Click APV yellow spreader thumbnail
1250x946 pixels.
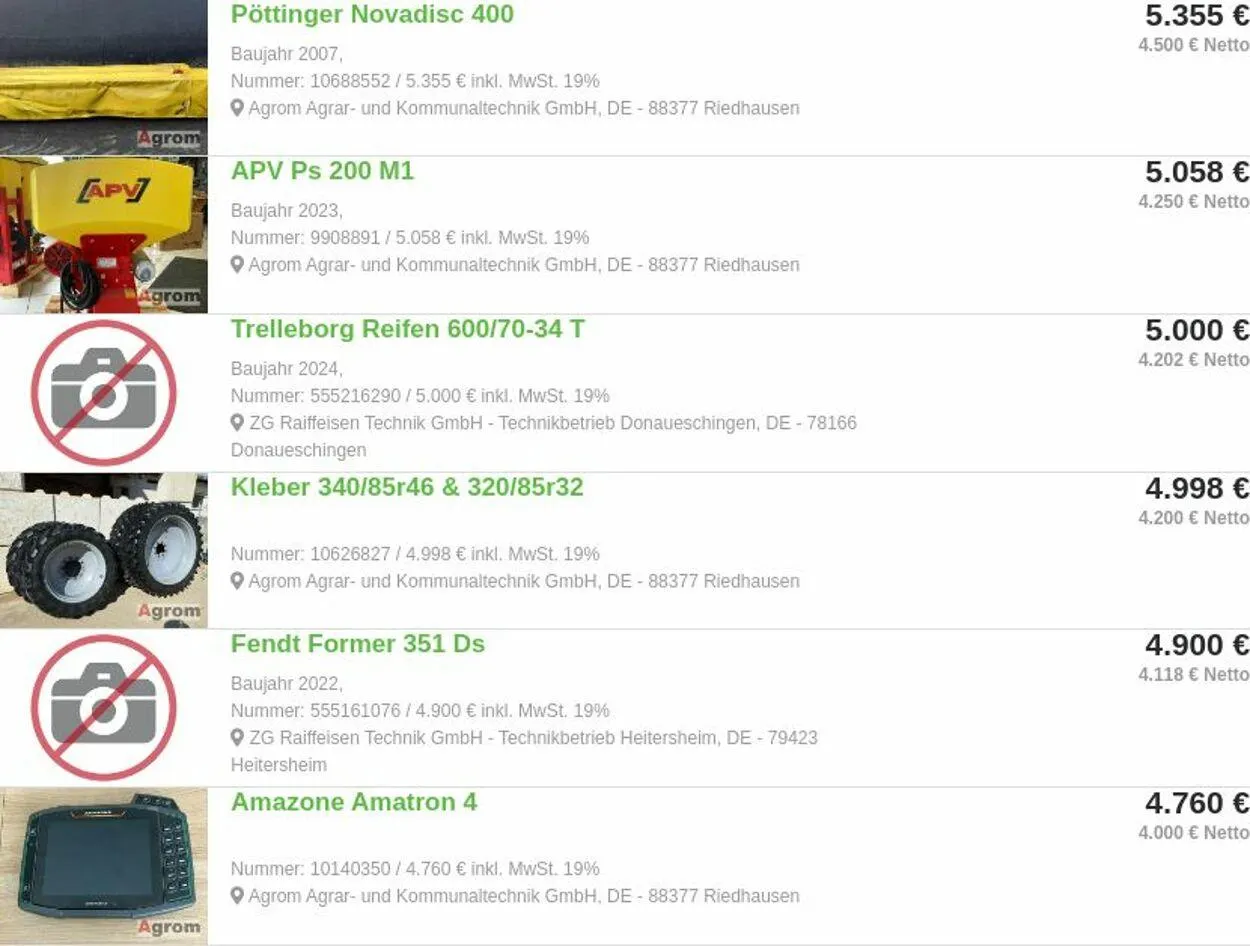click(104, 235)
